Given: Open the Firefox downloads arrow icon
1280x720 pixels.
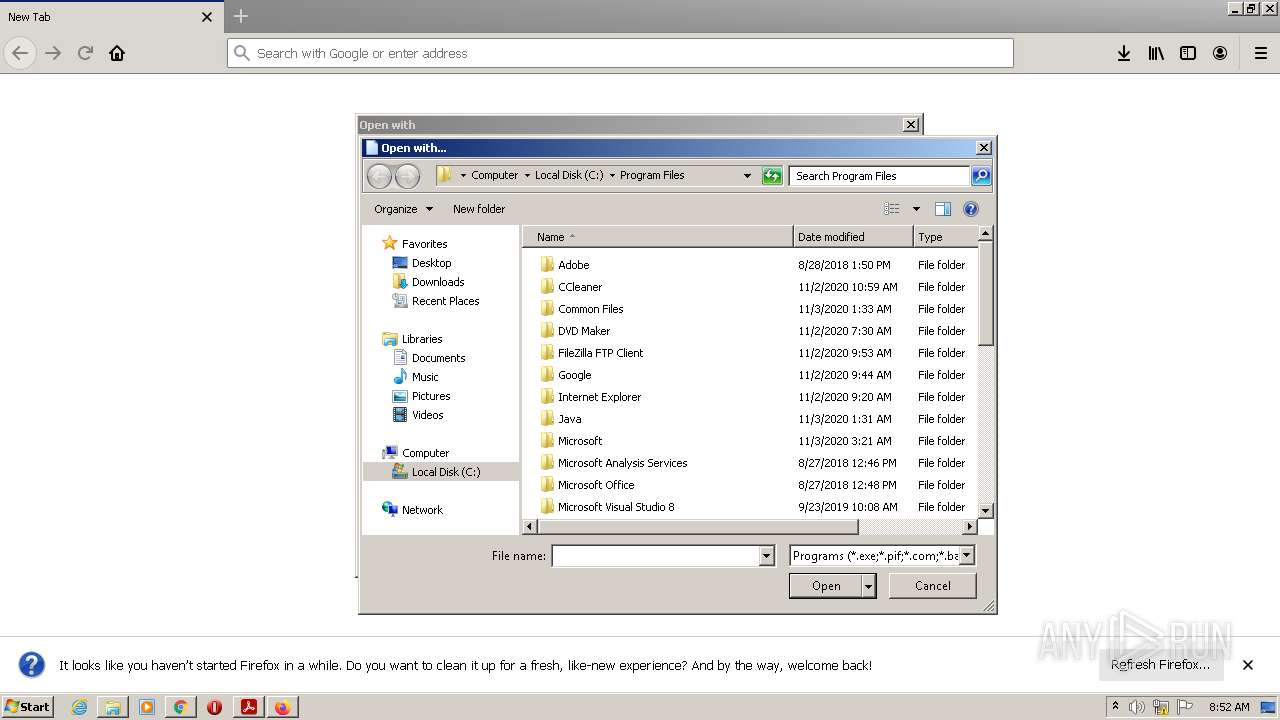Looking at the screenshot, I should [x=1124, y=53].
